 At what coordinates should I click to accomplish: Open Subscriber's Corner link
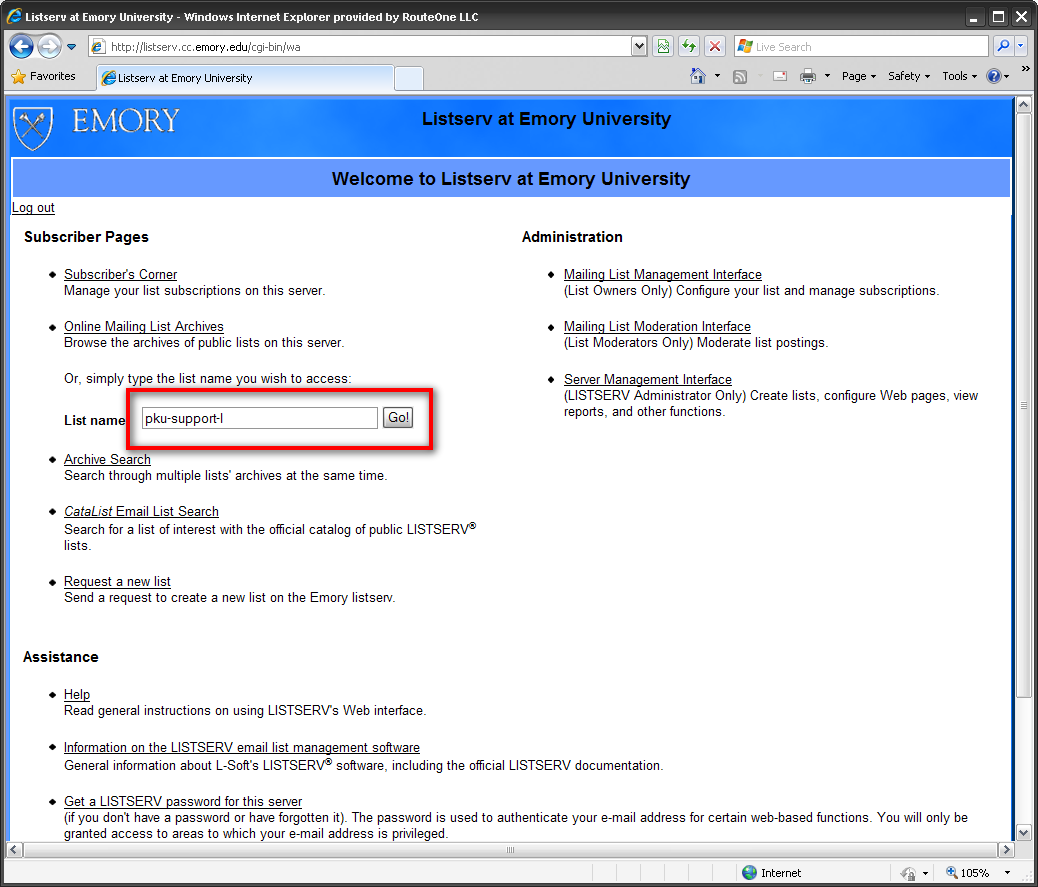[120, 274]
